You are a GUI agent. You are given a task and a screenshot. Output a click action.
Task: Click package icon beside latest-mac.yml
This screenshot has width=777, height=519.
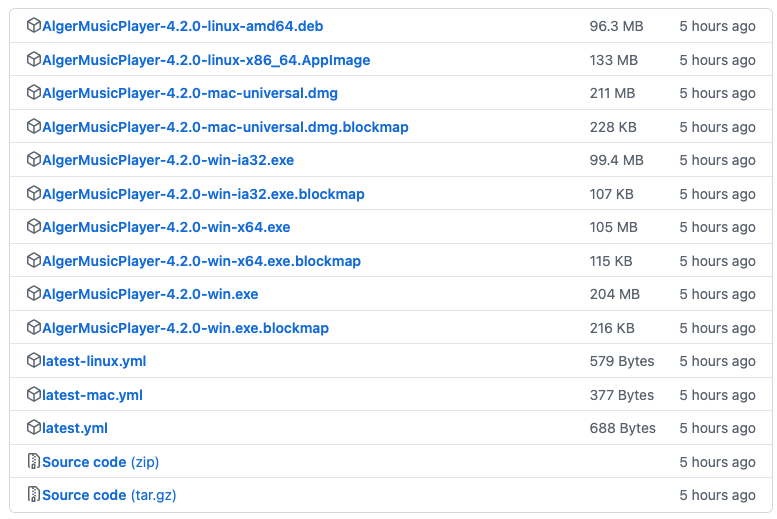(33, 395)
